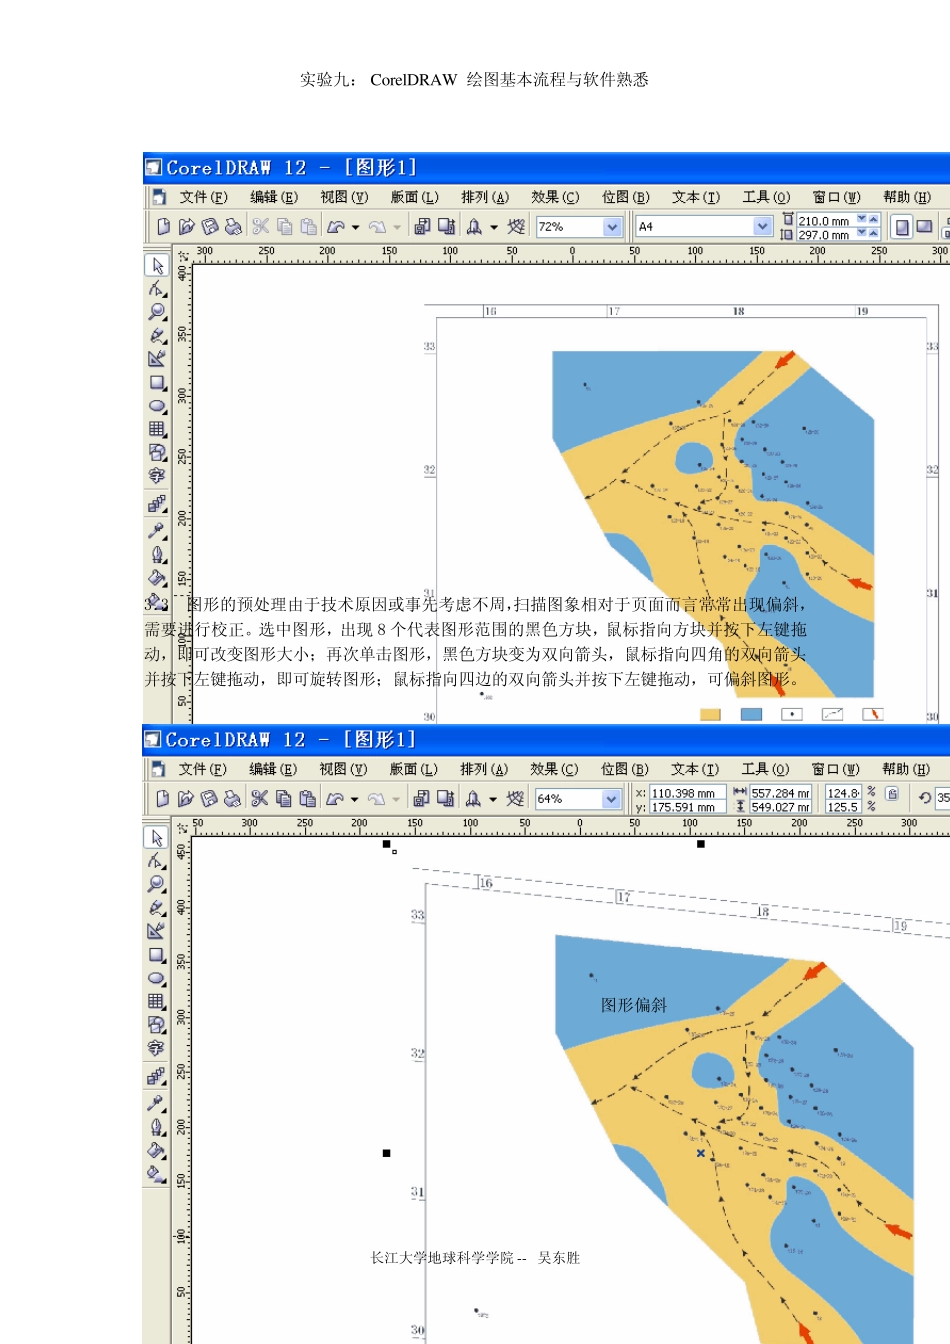The width and height of the screenshot is (950, 1344).
Task: Click the Paste icon in the 64% zoom window
Action: coord(308,799)
